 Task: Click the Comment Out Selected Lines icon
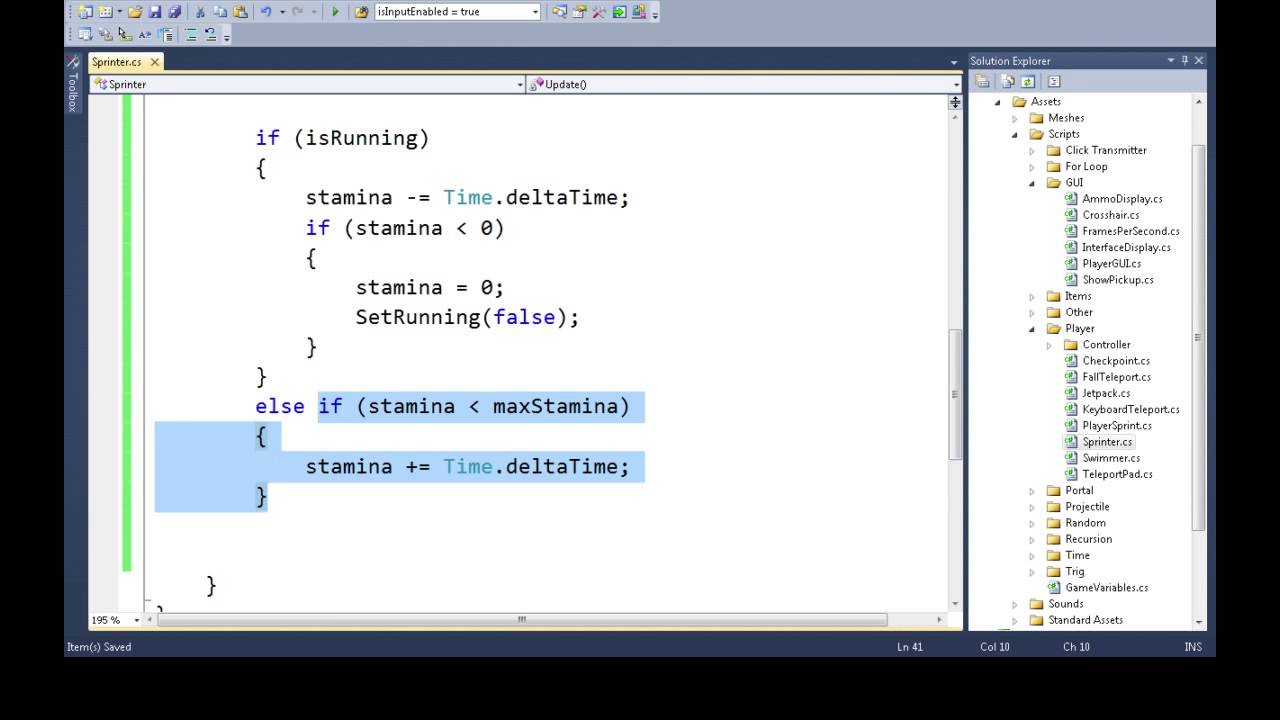(x=191, y=34)
